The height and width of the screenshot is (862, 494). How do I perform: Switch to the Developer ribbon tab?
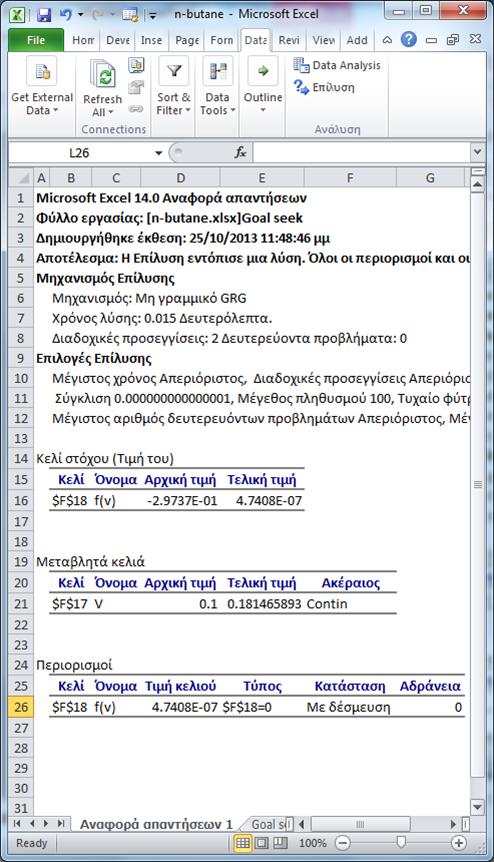118,40
